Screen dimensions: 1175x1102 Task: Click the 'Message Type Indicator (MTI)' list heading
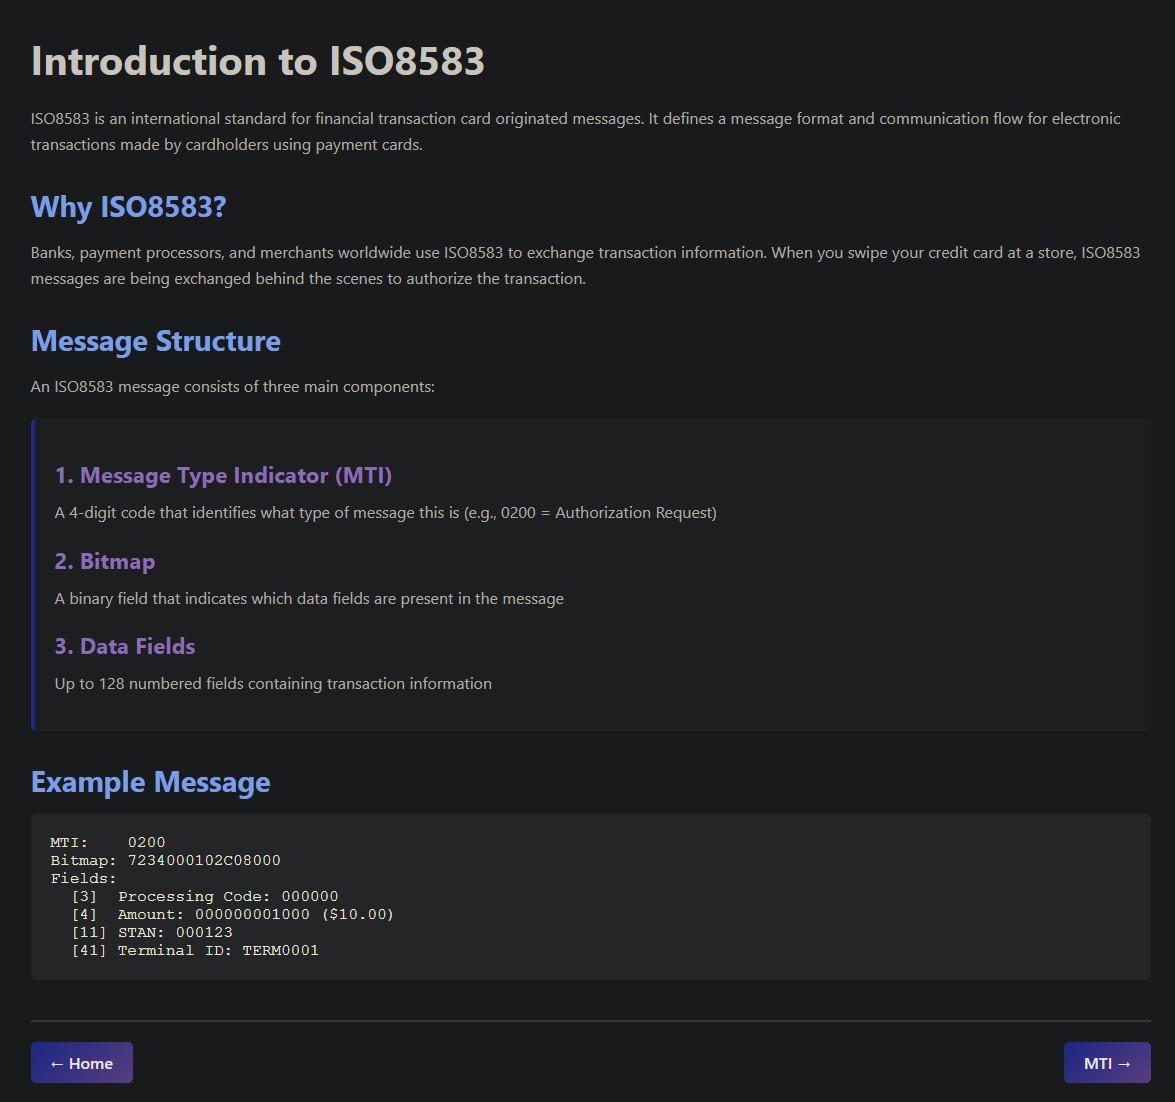click(x=224, y=475)
